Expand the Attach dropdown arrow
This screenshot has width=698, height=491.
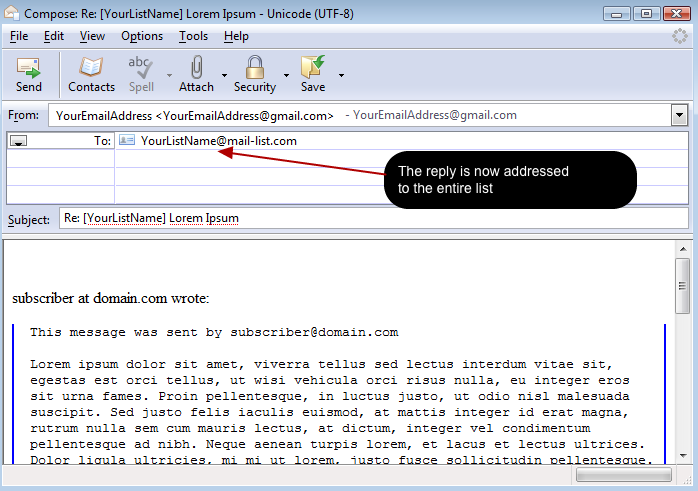coord(224,75)
